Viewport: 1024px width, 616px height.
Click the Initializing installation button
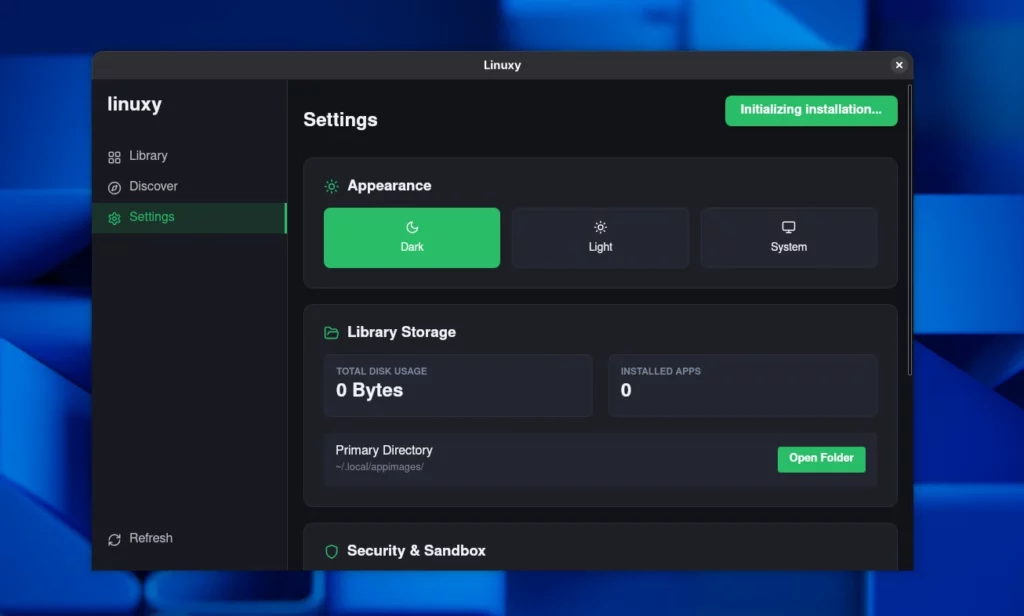811,111
